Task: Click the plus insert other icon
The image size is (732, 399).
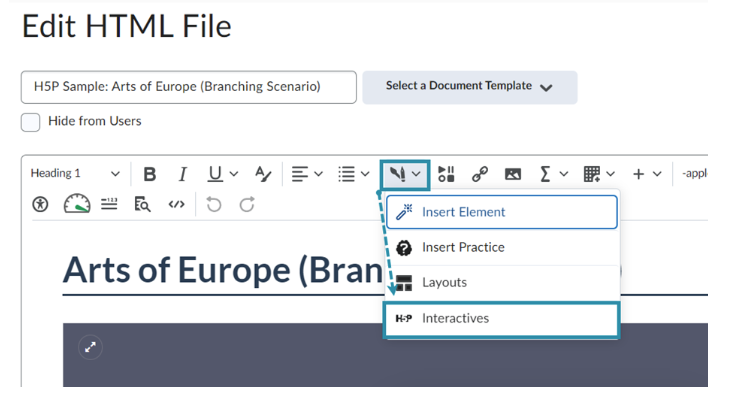Action: pyautogui.click(x=638, y=174)
